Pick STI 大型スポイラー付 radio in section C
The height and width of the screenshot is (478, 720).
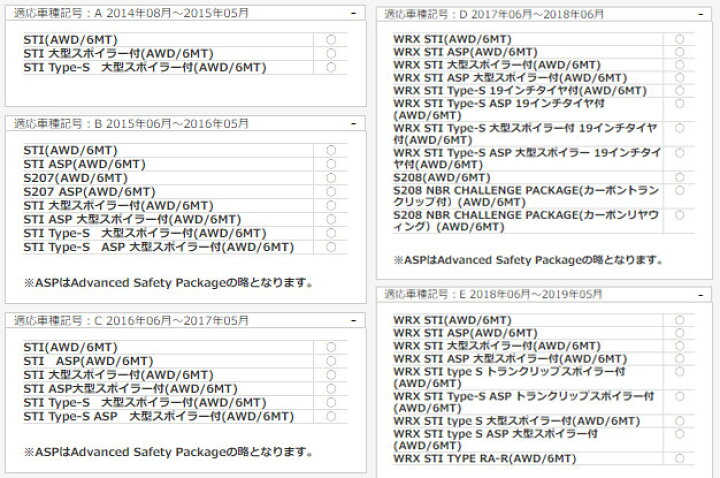331,375
